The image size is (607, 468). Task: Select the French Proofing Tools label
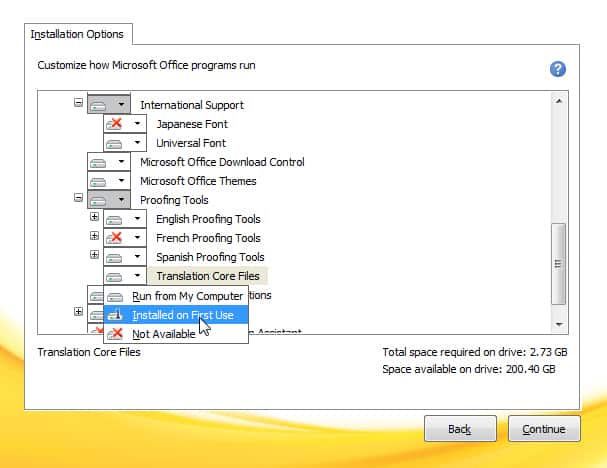coord(208,238)
